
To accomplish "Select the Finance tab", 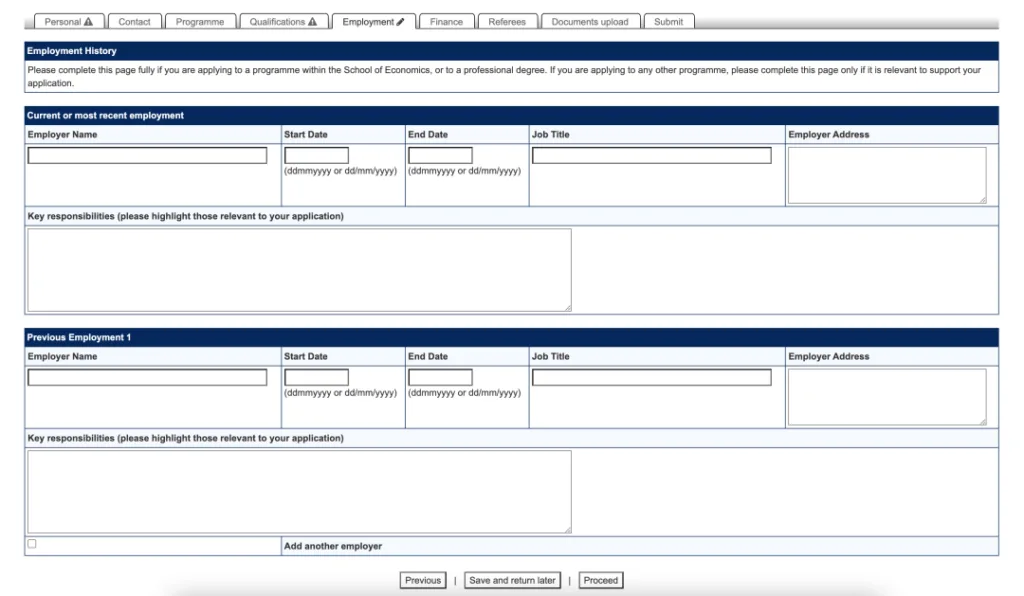I will [x=446, y=22].
